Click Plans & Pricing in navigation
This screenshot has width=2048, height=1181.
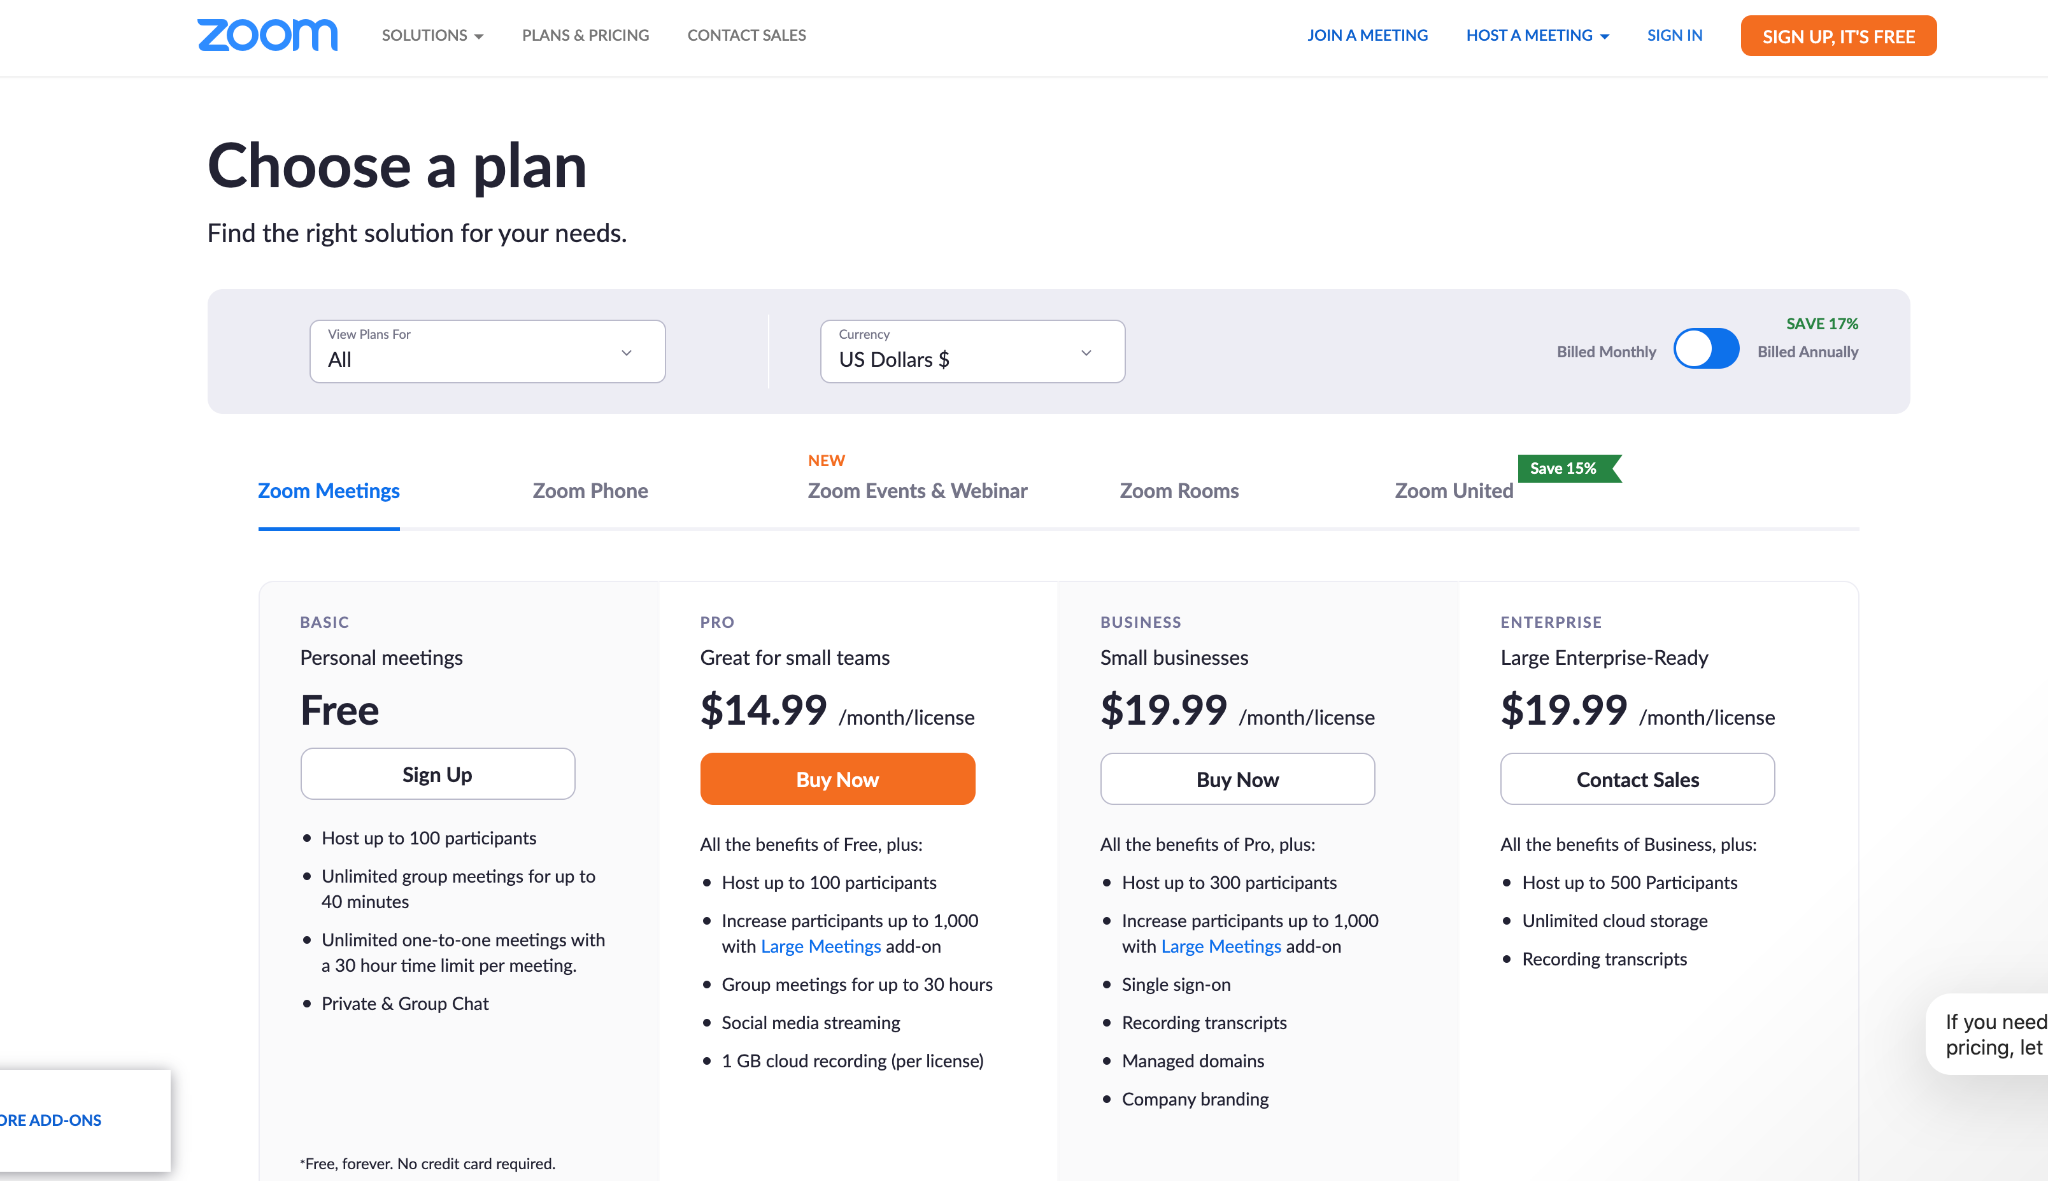point(585,36)
